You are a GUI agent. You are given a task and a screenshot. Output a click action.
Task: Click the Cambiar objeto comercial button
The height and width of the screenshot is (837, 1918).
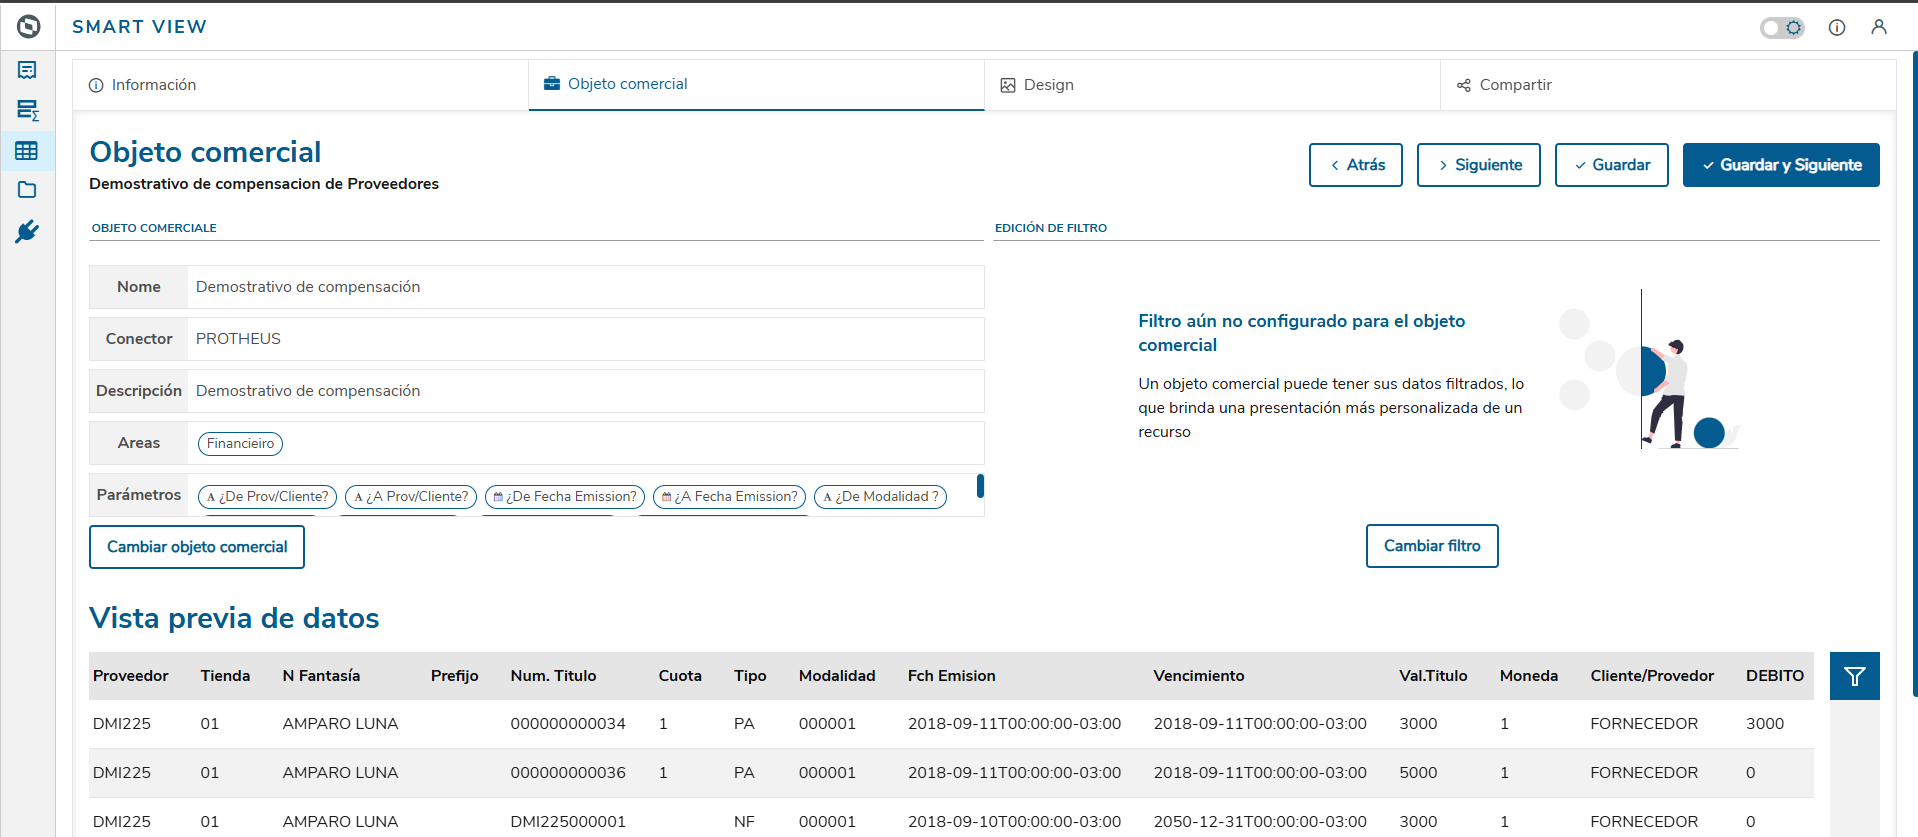(x=197, y=547)
